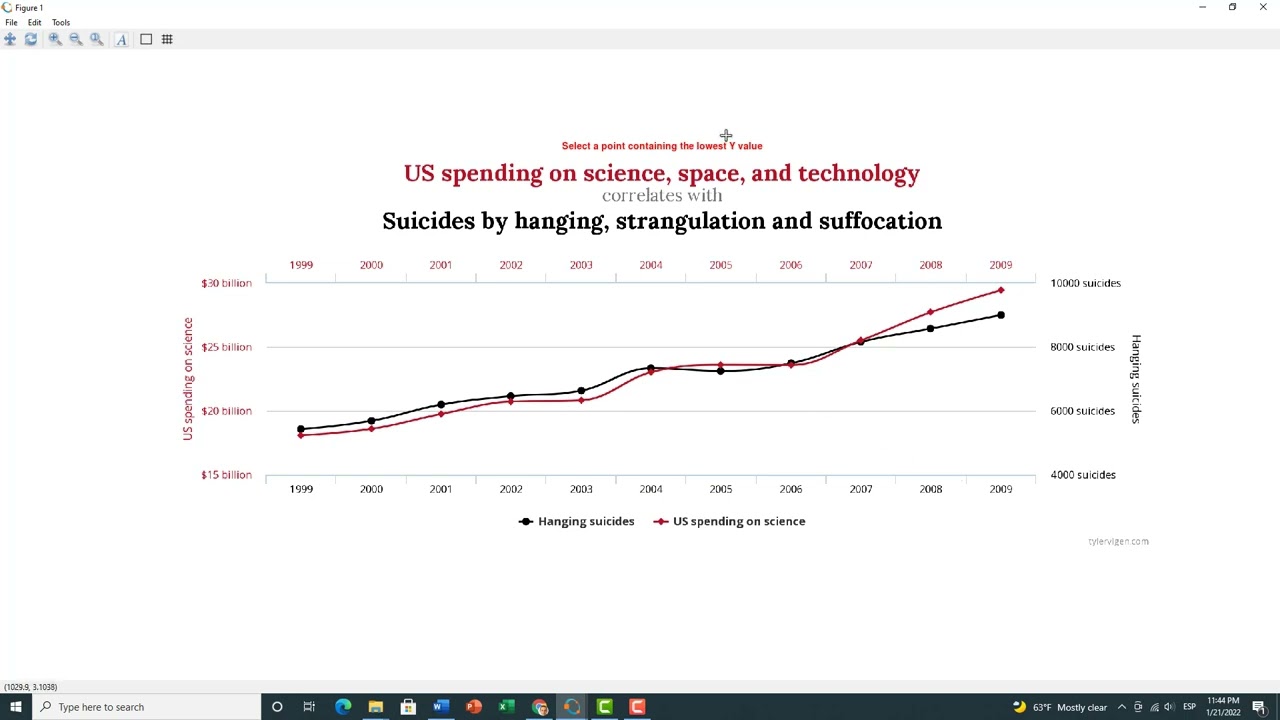Select the Rotate tool in the toolbar

[x=31, y=39]
